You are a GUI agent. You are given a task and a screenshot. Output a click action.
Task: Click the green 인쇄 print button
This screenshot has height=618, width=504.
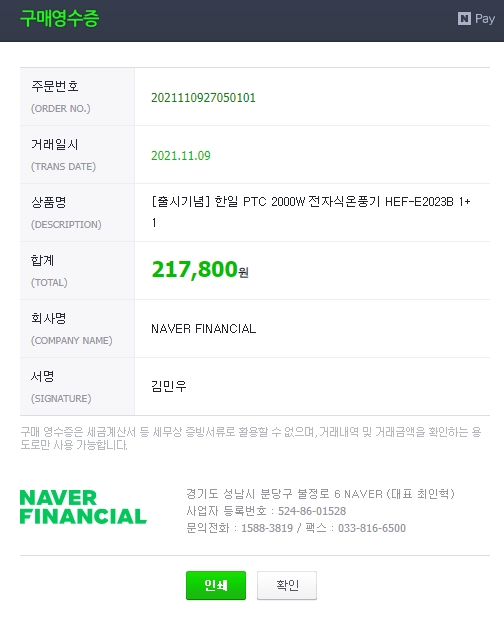coord(216,585)
